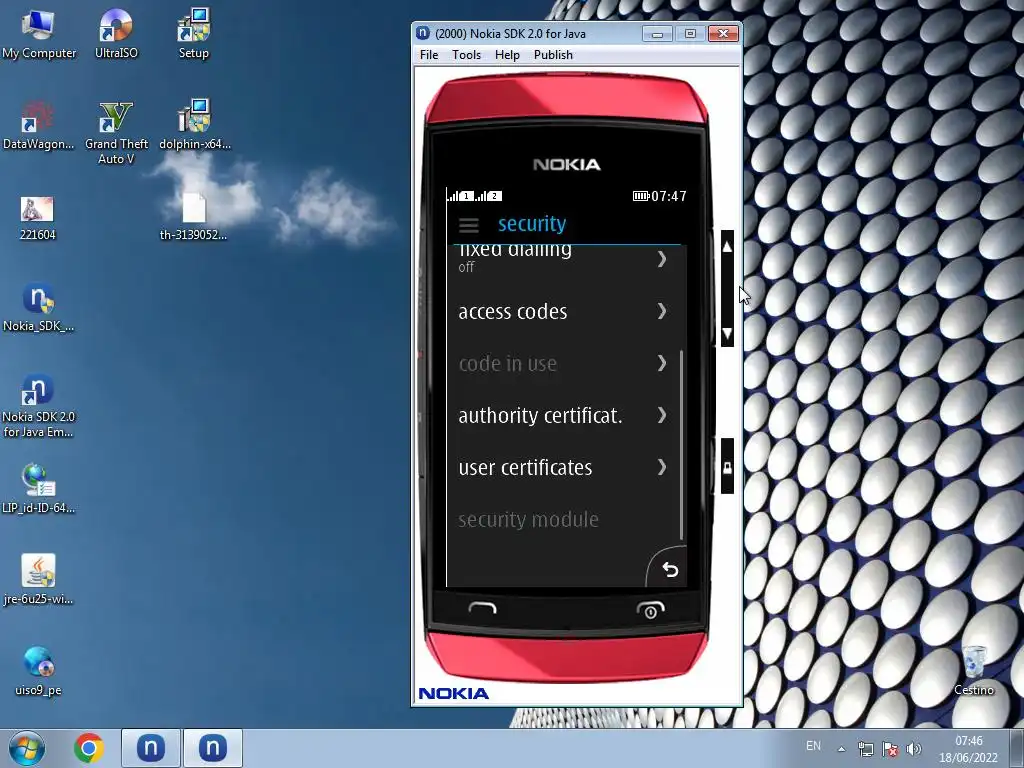Screen dimensions: 1024x768
Task: Select Cestino recycle bin icon
Action: [x=974, y=671]
